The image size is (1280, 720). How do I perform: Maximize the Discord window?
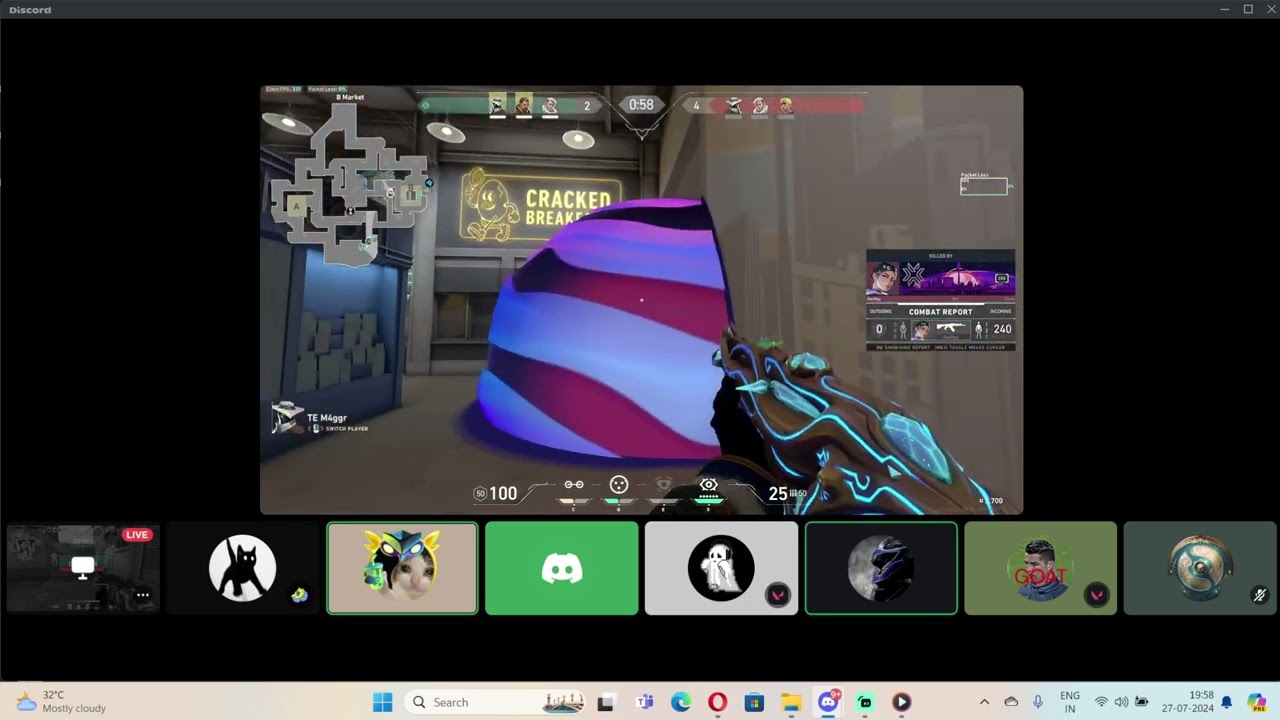[x=1248, y=9]
